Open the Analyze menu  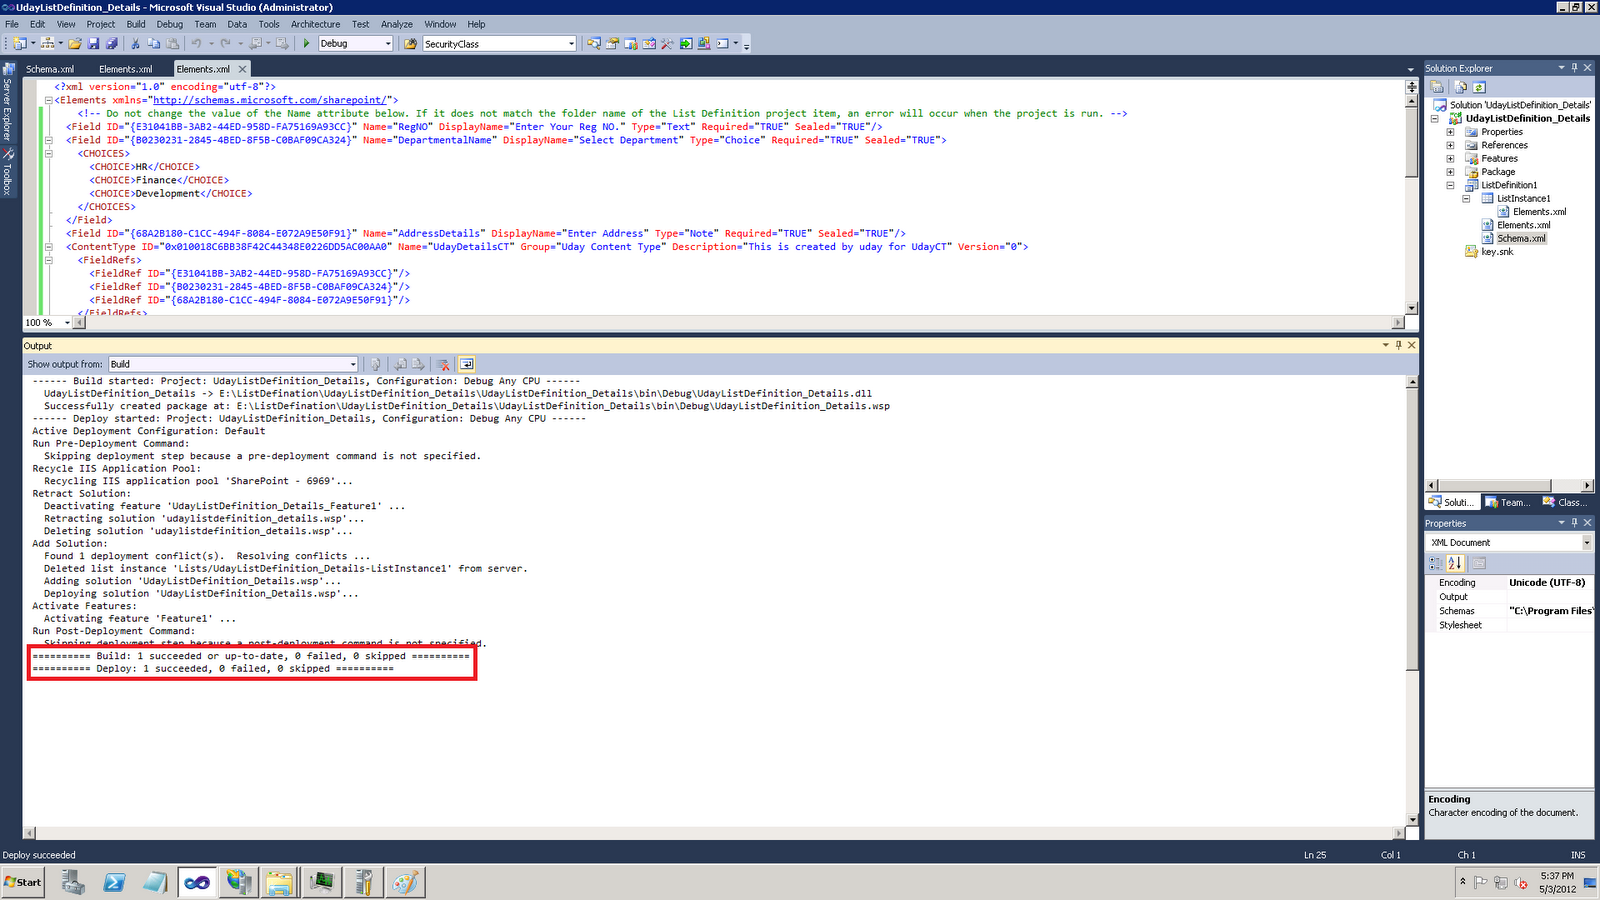(397, 24)
